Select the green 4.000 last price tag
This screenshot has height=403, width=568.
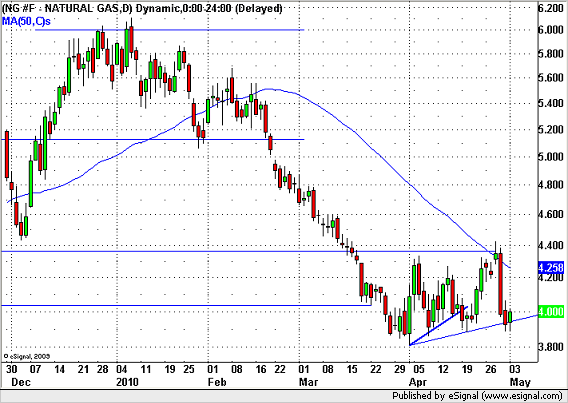point(551,312)
